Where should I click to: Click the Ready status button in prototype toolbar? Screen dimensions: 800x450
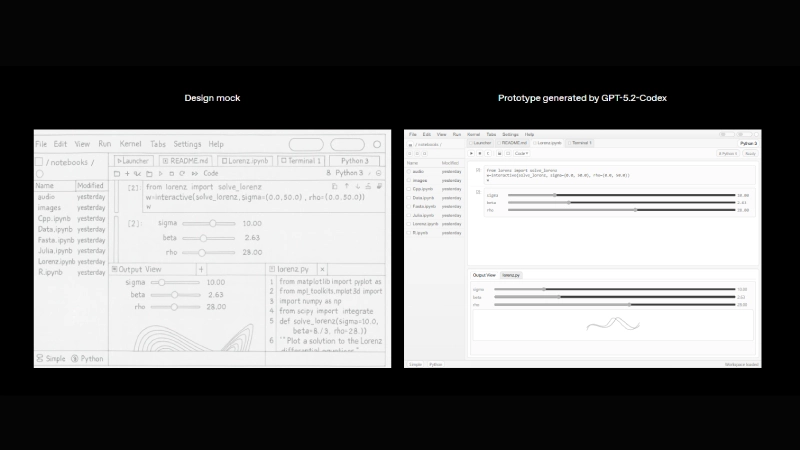tap(750, 153)
